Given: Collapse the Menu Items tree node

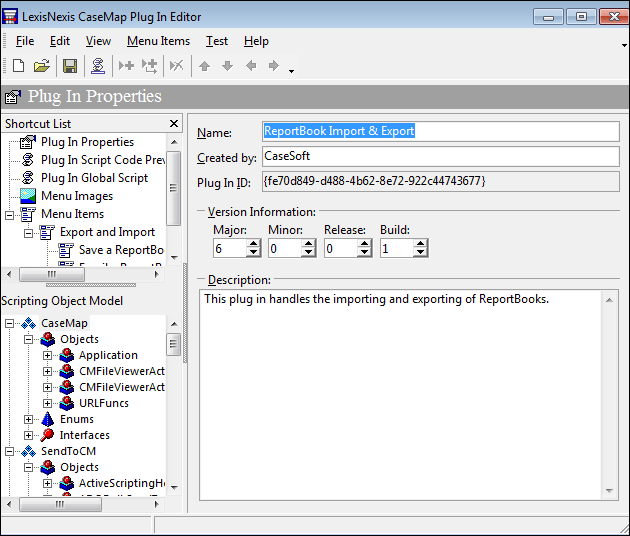Looking at the screenshot, I should (11, 214).
